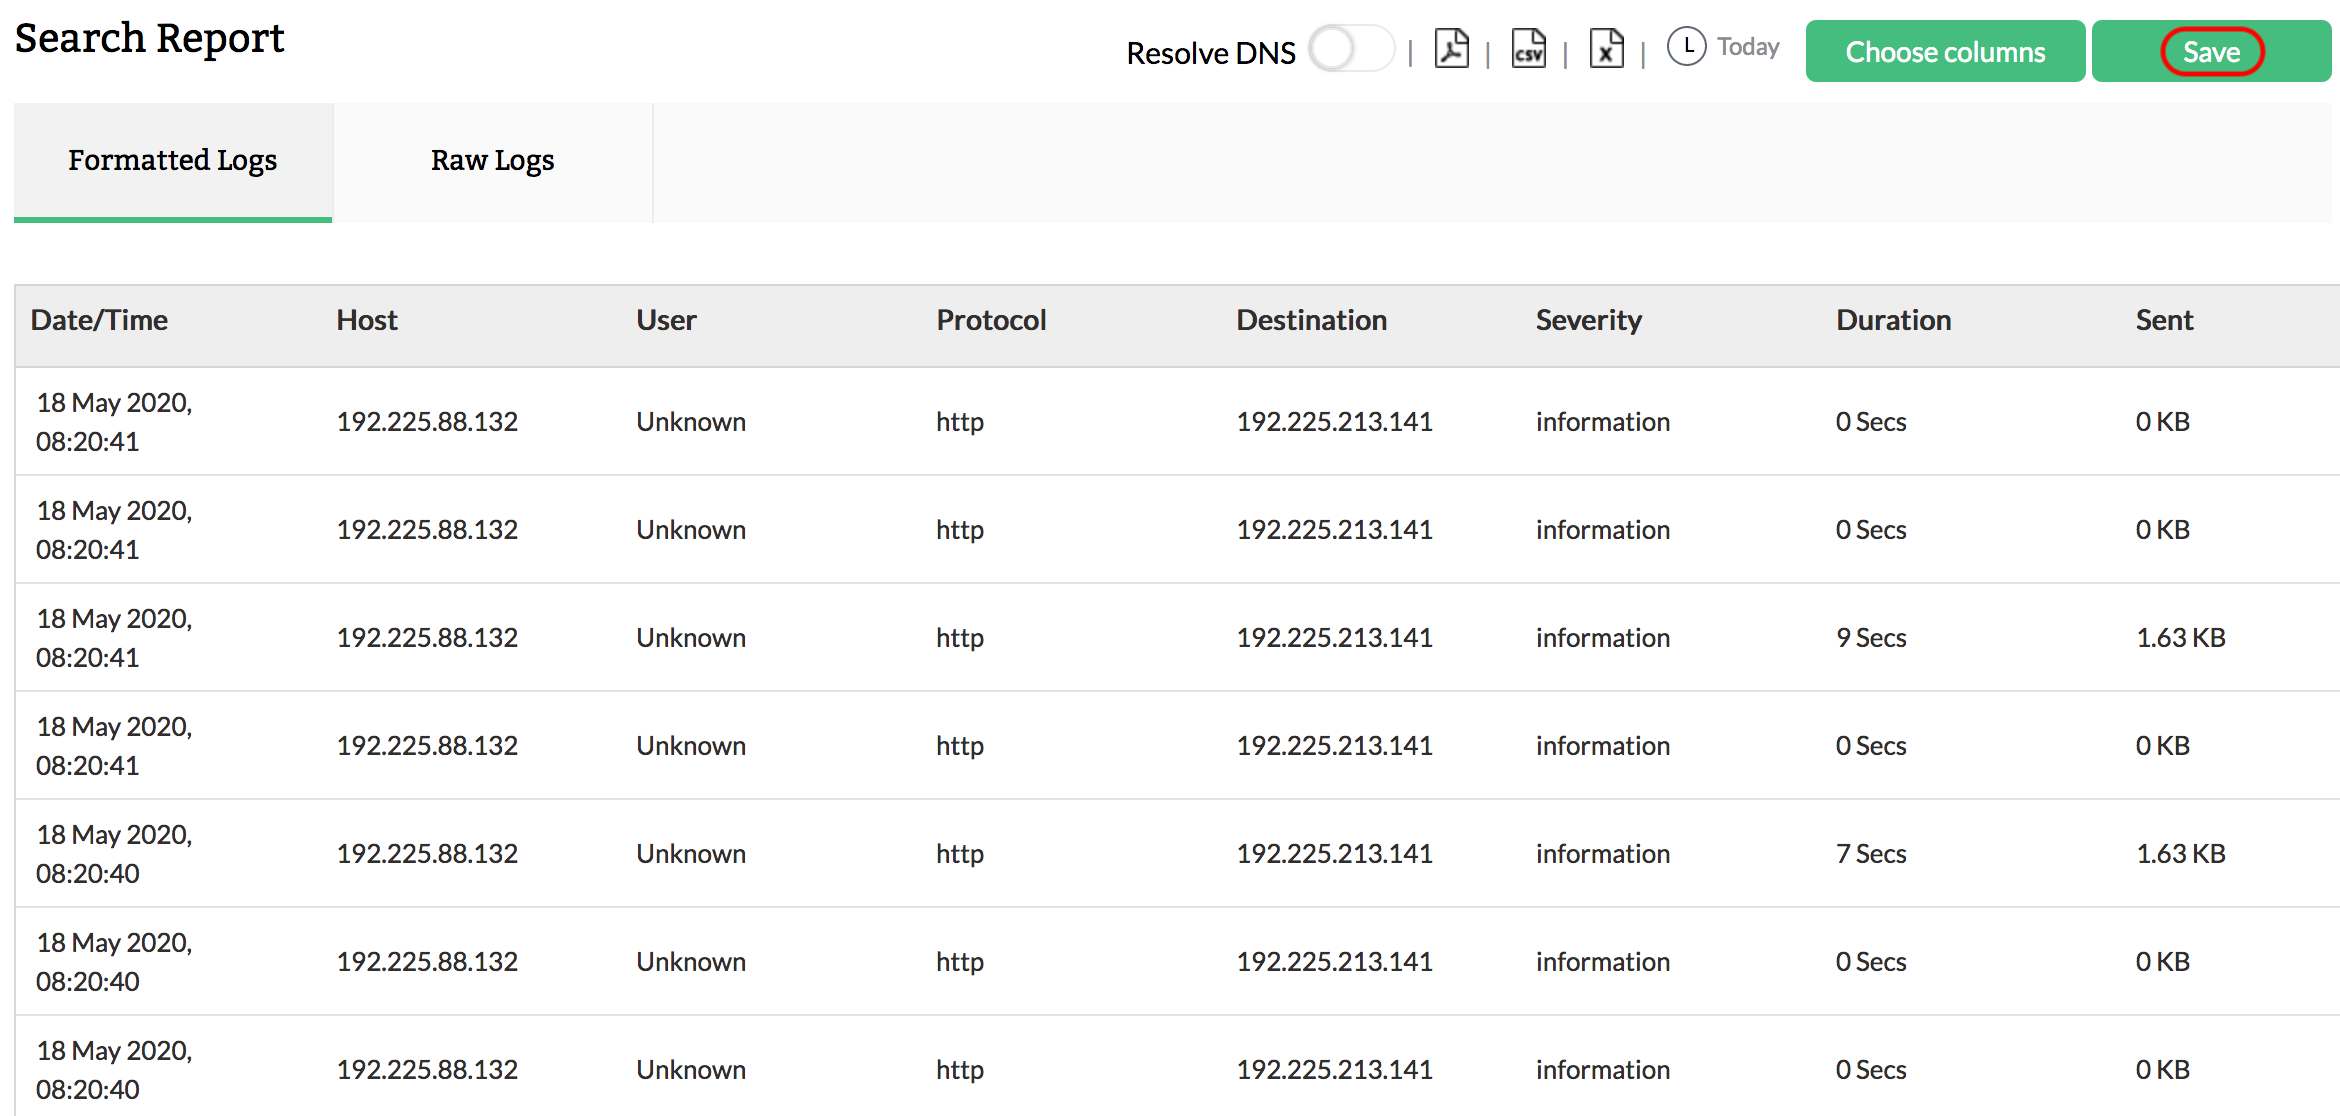The height and width of the screenshot is (1116, 2340).
Task: Click the CSV file icon in toolbar
Action: click(1528, 48)
